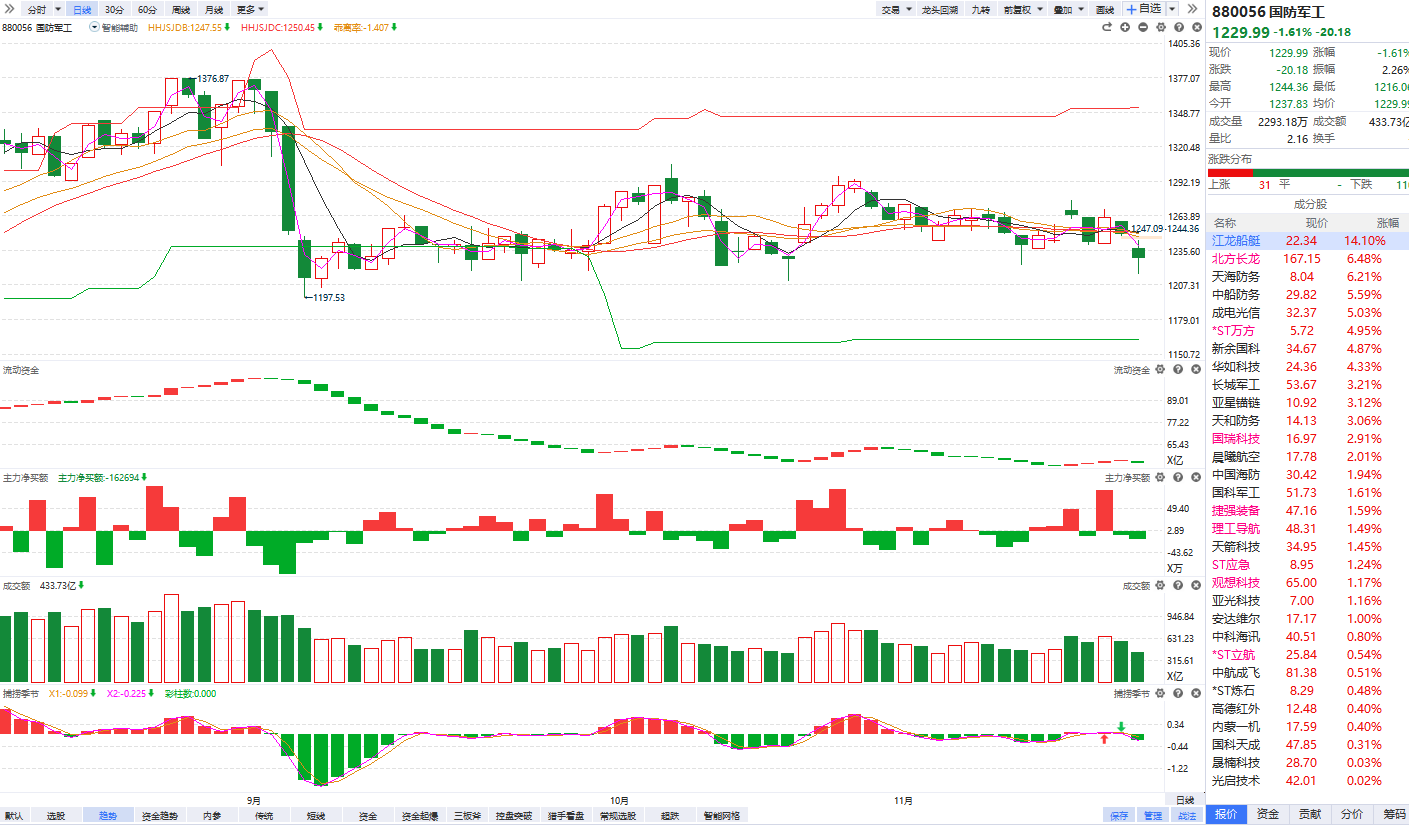Switch to the 60分 period
The height and width of the screenshot is (825, 1409).
(x=147, y=9)
